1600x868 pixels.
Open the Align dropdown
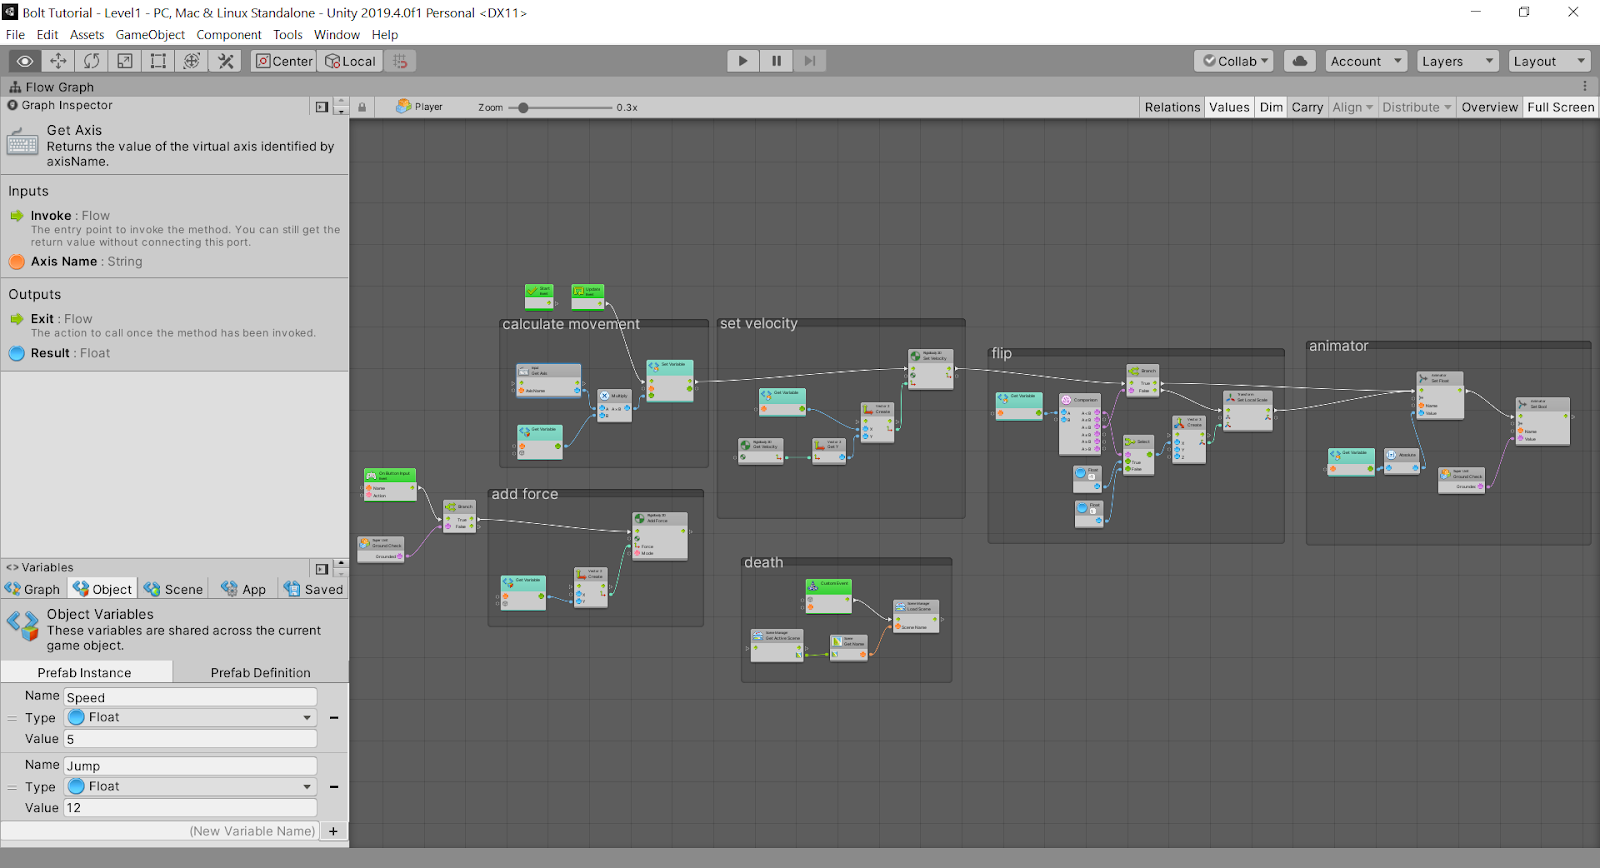[1352, 107]
